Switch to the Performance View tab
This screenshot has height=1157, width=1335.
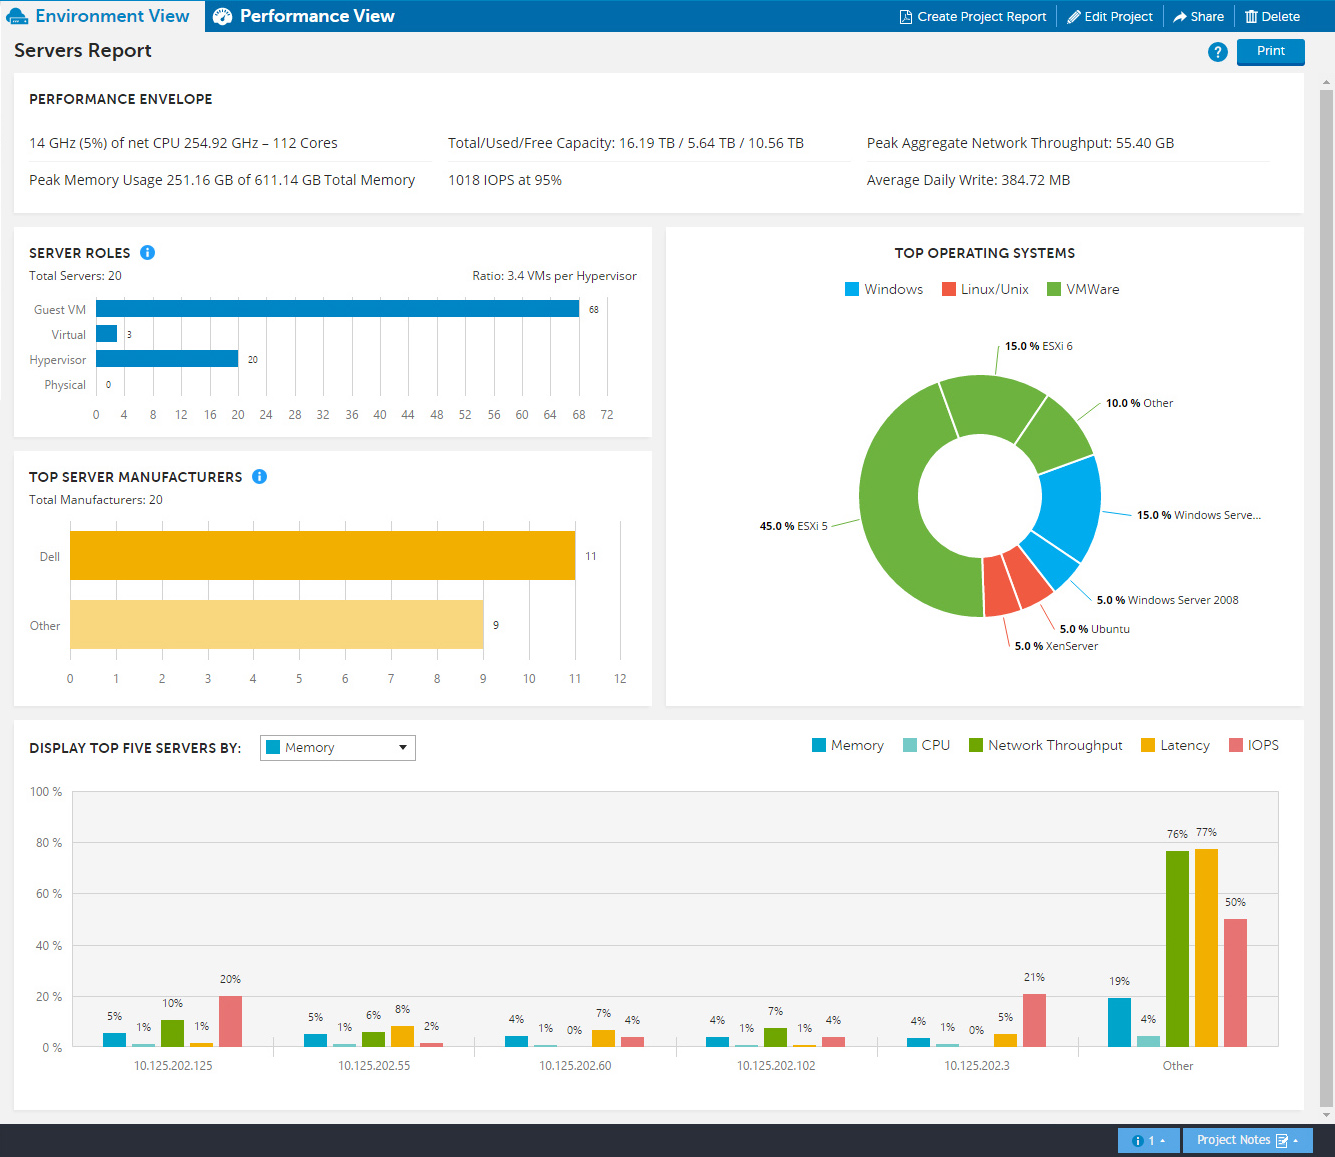pos(303,16)
